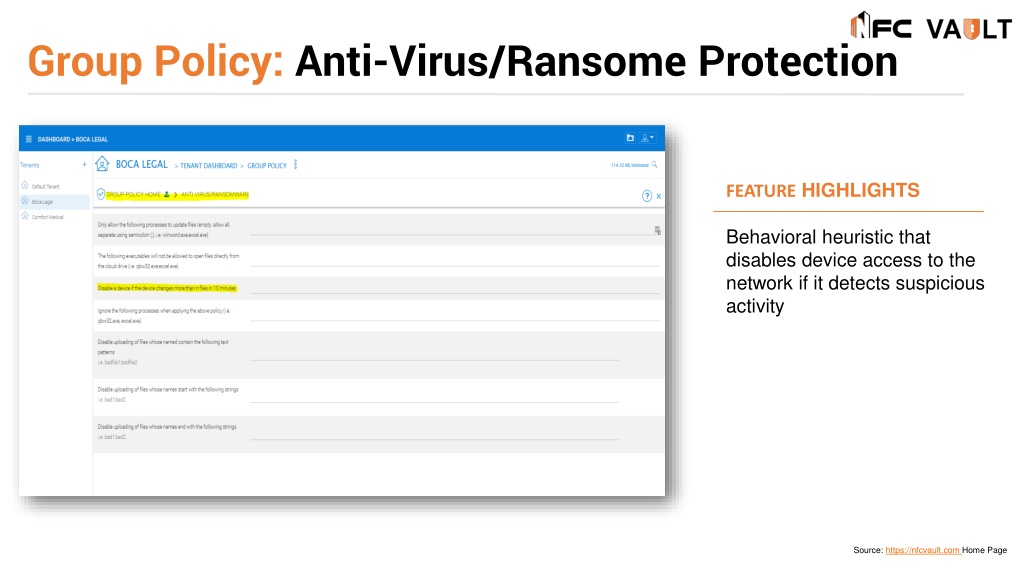Screen dimensions: 1024x576
Task: Add a new tenant with the plus icon
Action: point(84,165)
